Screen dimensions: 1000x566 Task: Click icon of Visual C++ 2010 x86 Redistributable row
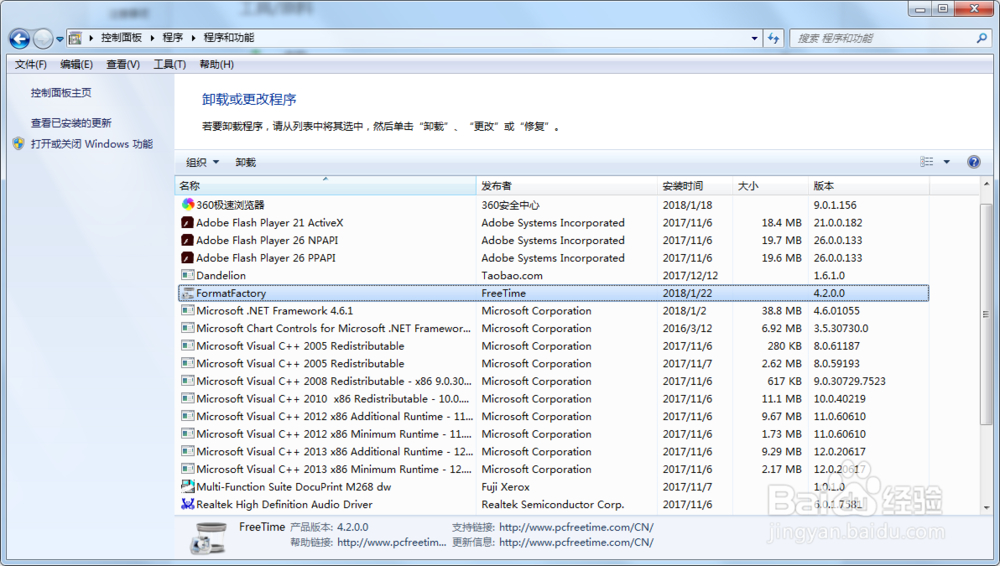point(188,398)
